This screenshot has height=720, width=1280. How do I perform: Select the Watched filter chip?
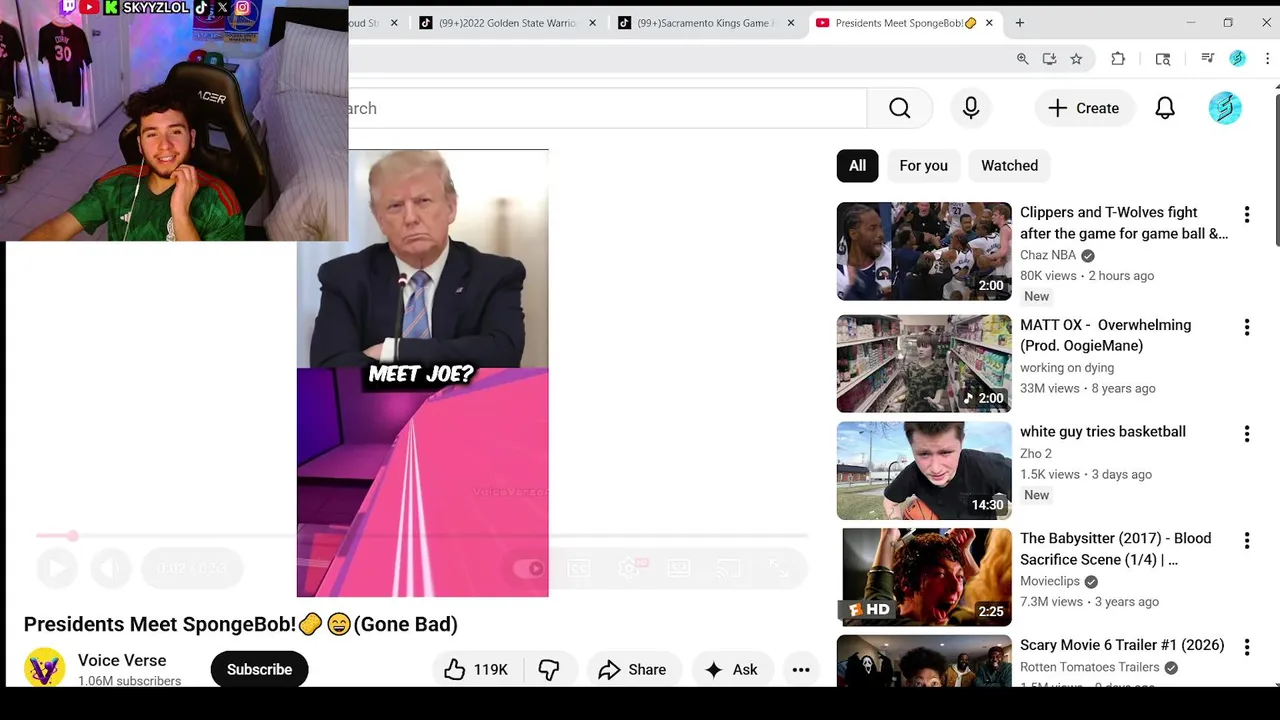click(x=1009, y=166)
